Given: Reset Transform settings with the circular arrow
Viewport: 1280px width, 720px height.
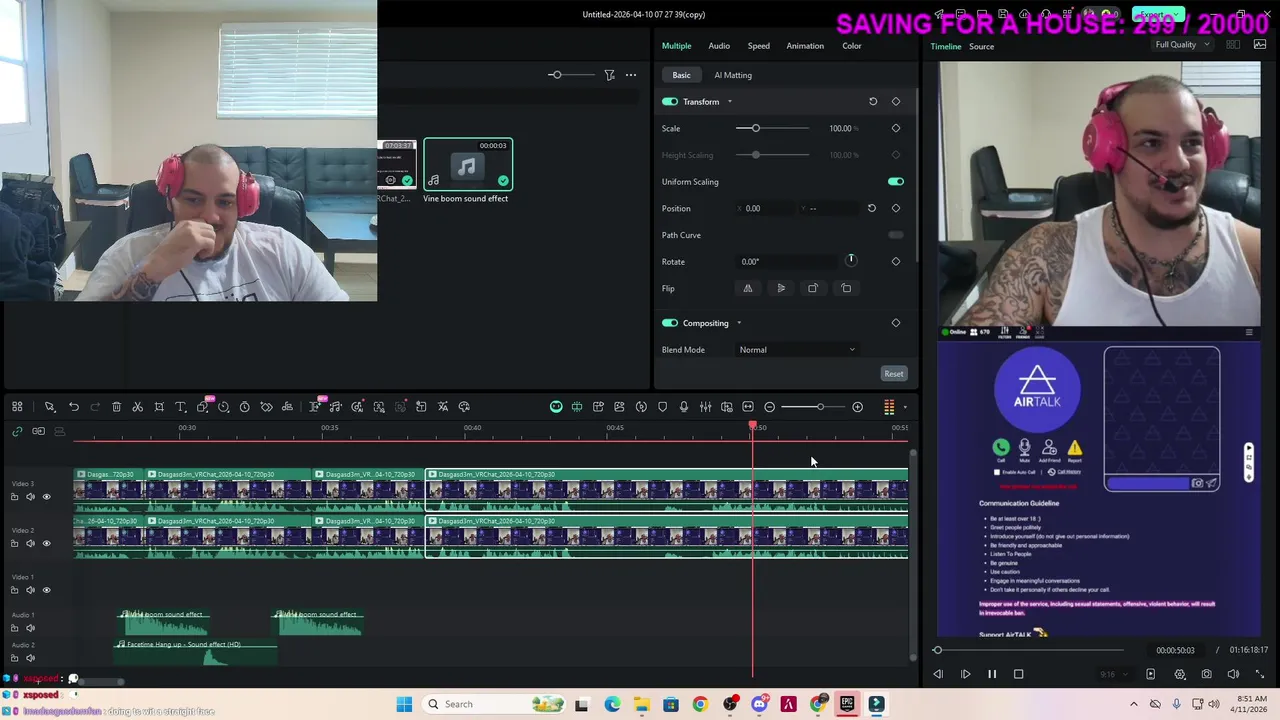Looking at the screenshot, I should [873, 102].
